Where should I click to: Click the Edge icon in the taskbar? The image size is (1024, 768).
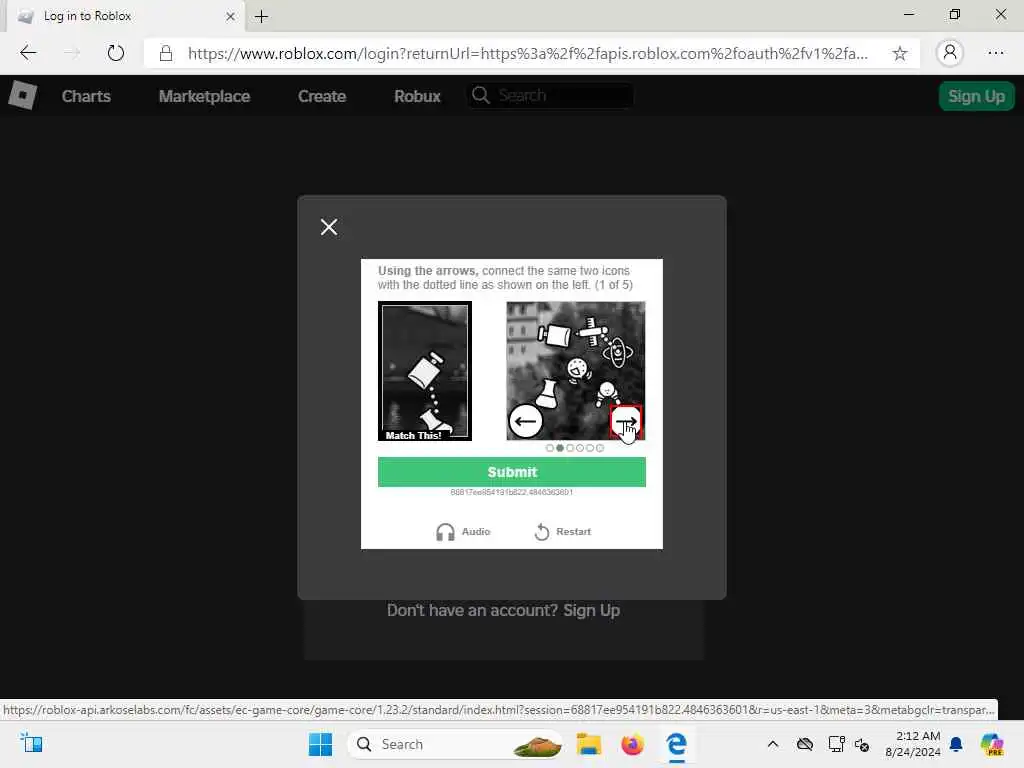click(x=677, y=744)
